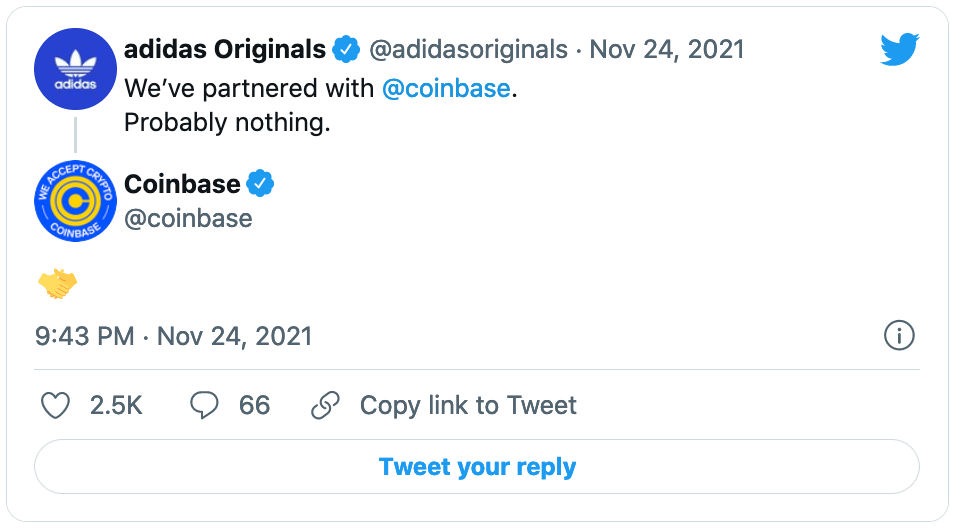Like the tweet with heart icon
The image size is (954, 529).
point(55,405)
